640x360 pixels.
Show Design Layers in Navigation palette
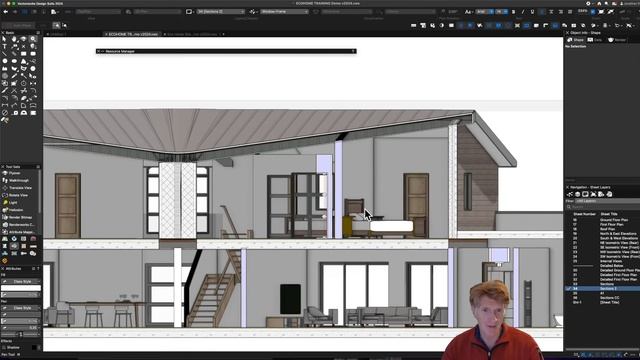click(578, 194)
